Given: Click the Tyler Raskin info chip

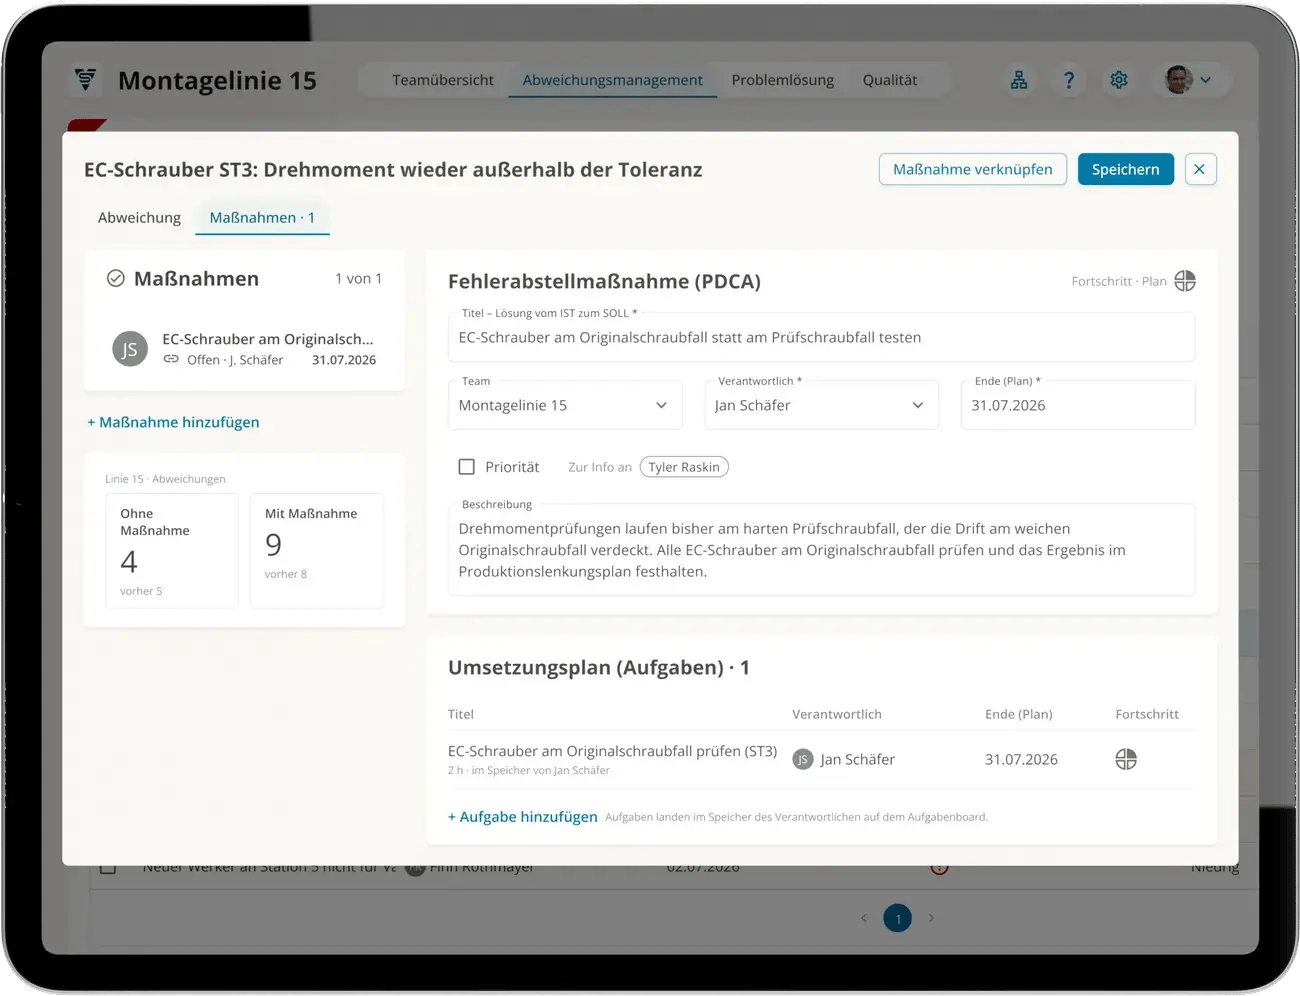Looking at the screenshot, I should 684,467.
